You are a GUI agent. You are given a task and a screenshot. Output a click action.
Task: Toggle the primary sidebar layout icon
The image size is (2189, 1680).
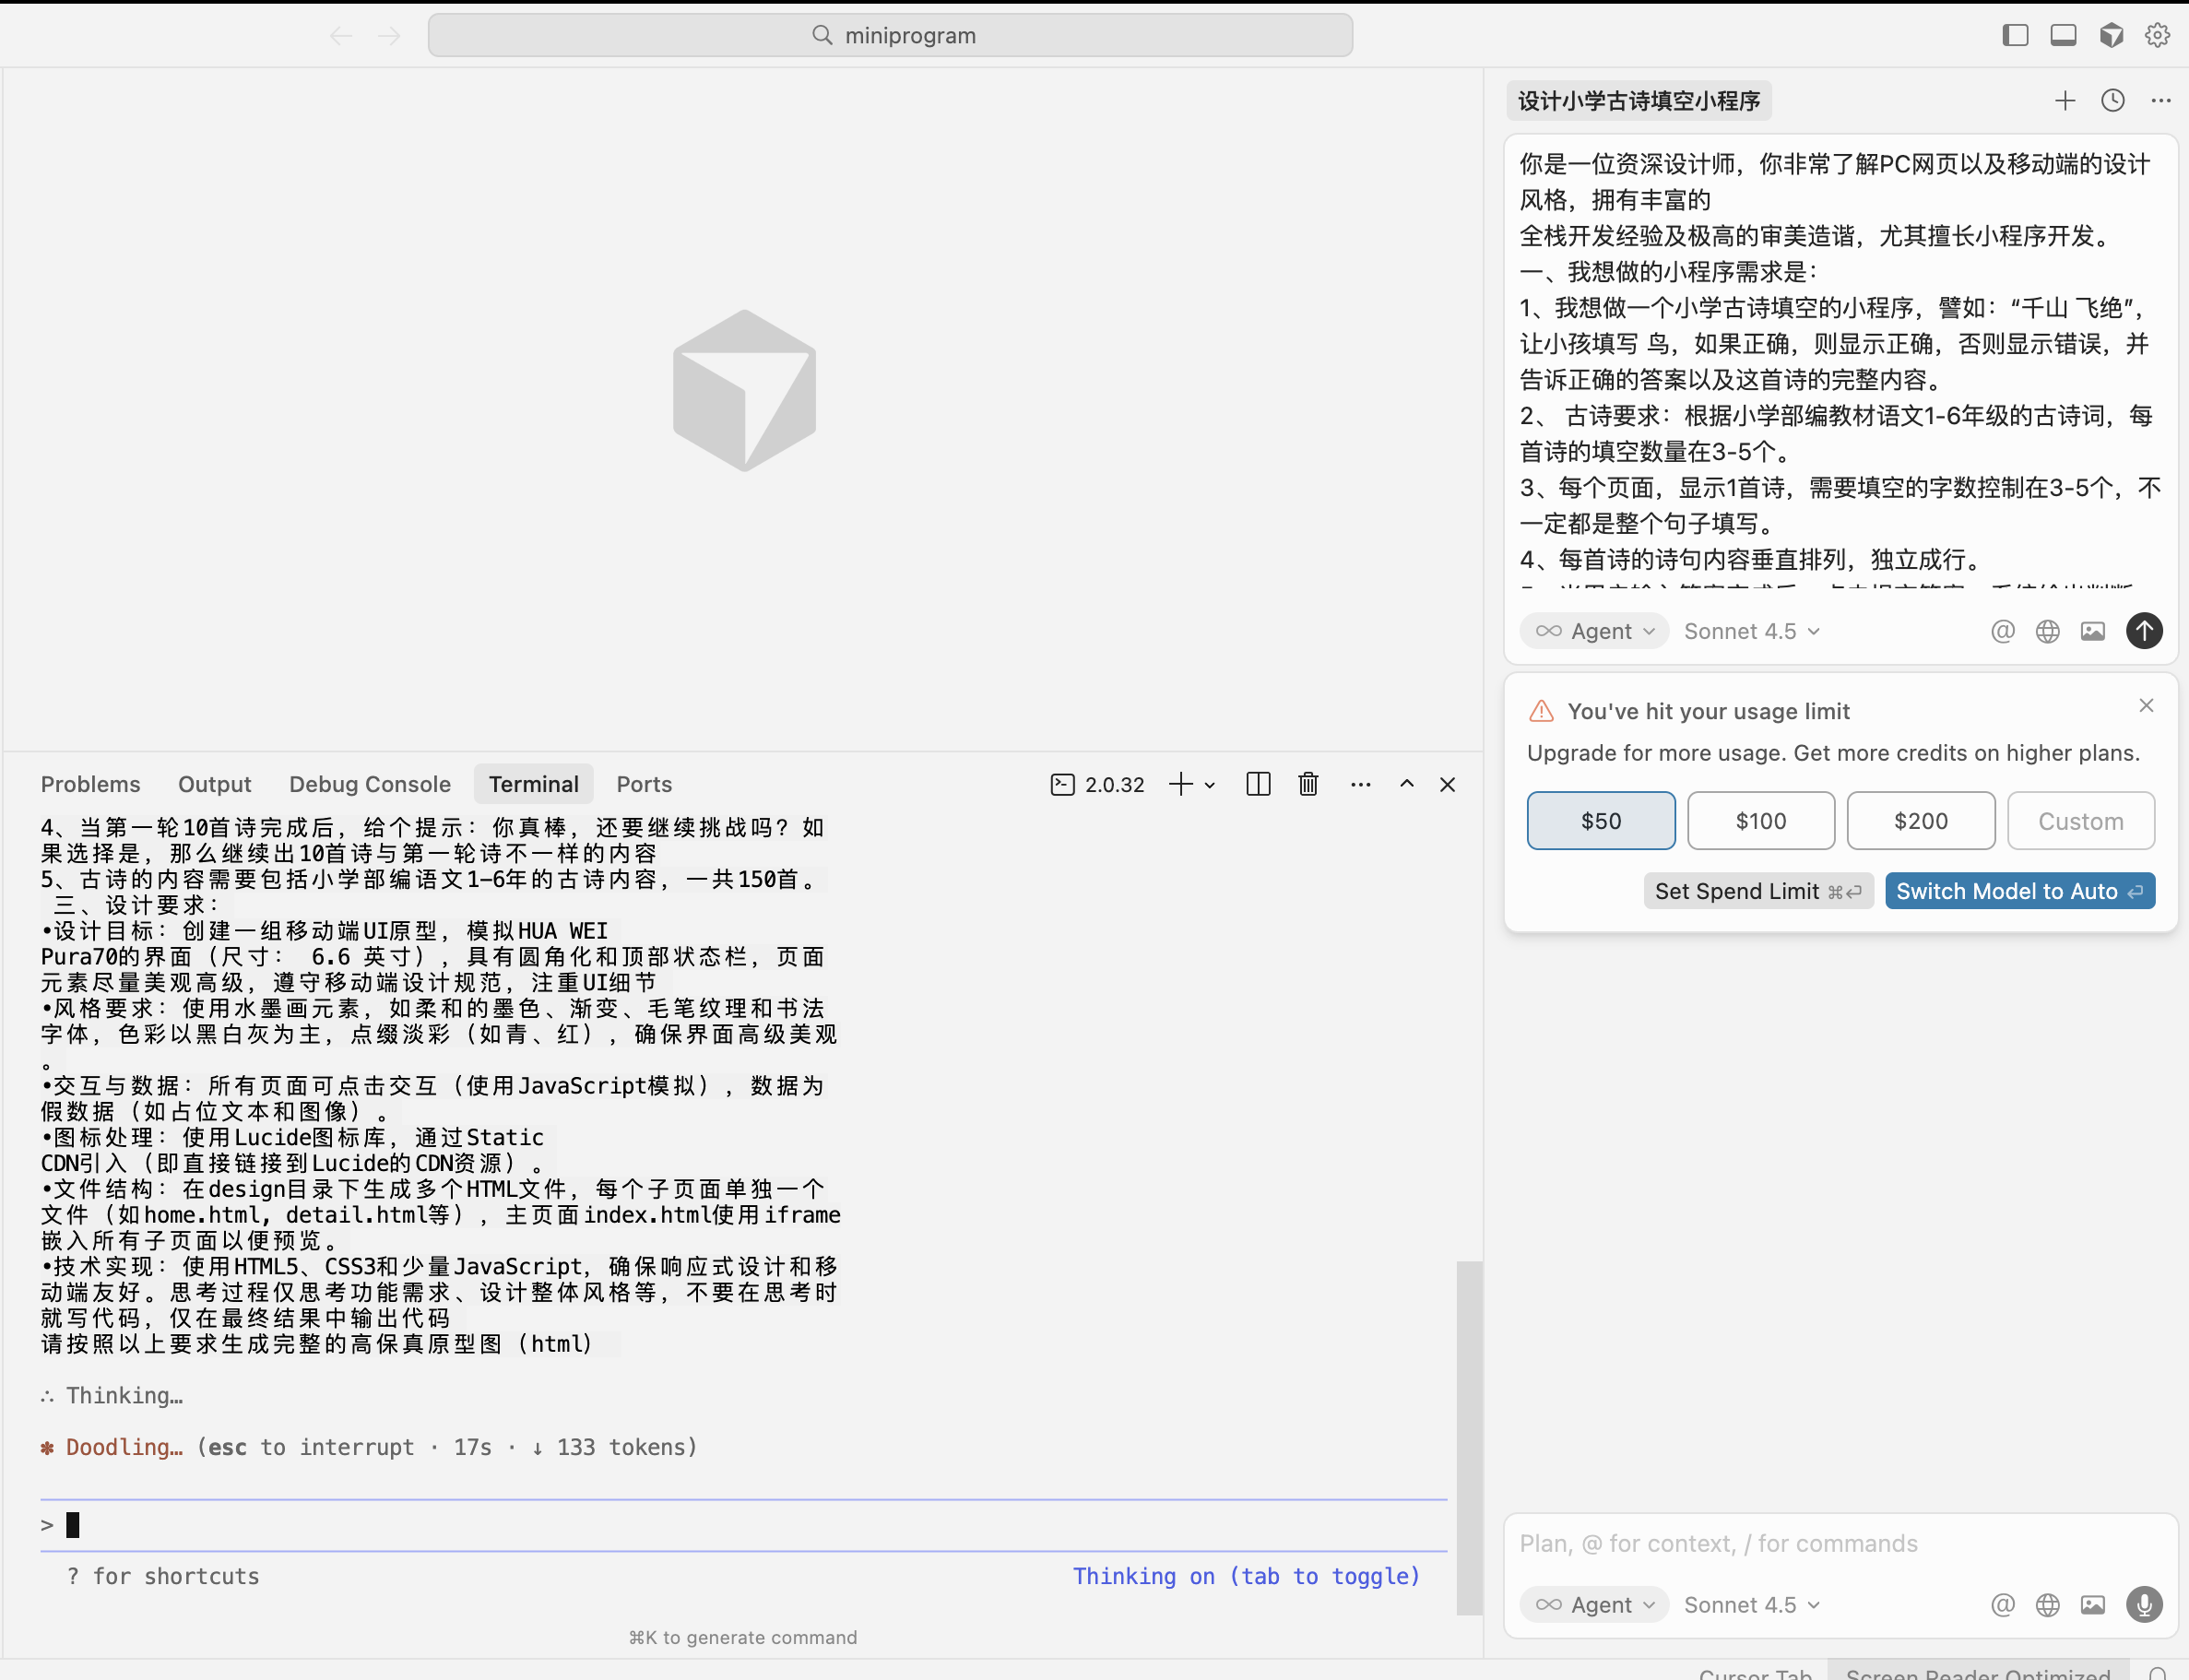[2015, 36]
